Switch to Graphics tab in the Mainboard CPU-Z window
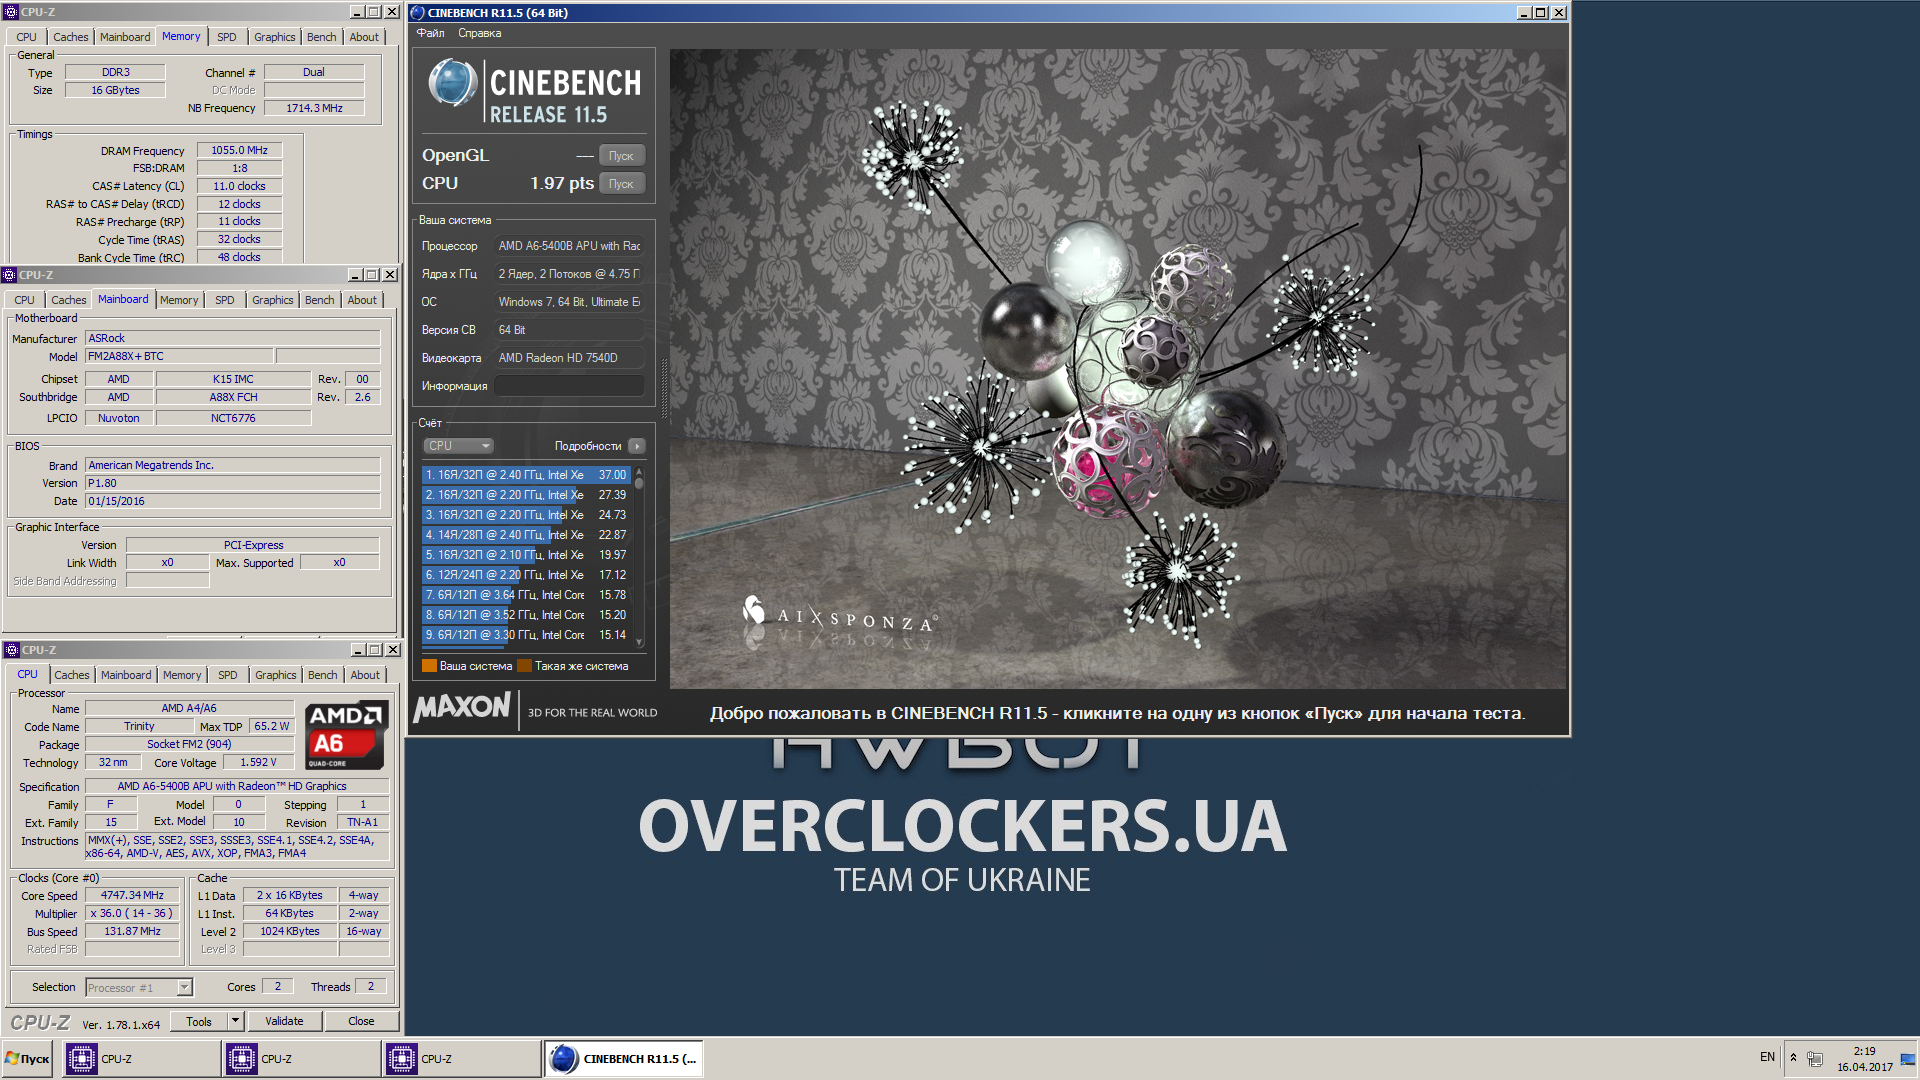Screen dimensions: 1920x1080 [273, 300]
